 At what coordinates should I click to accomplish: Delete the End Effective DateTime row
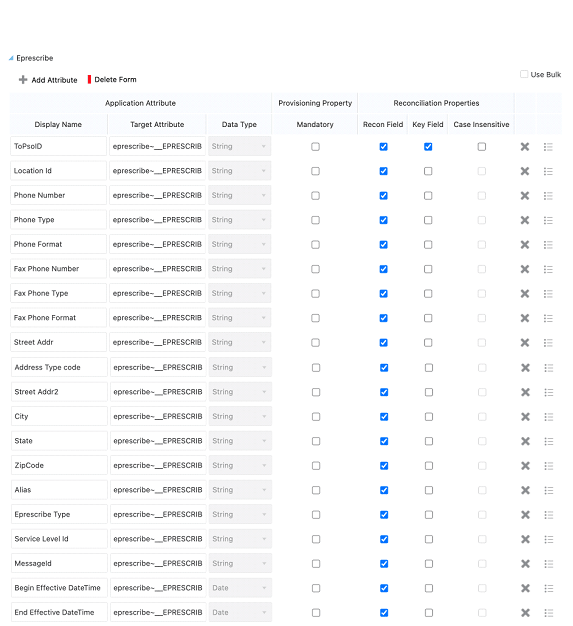pos(525,612)
